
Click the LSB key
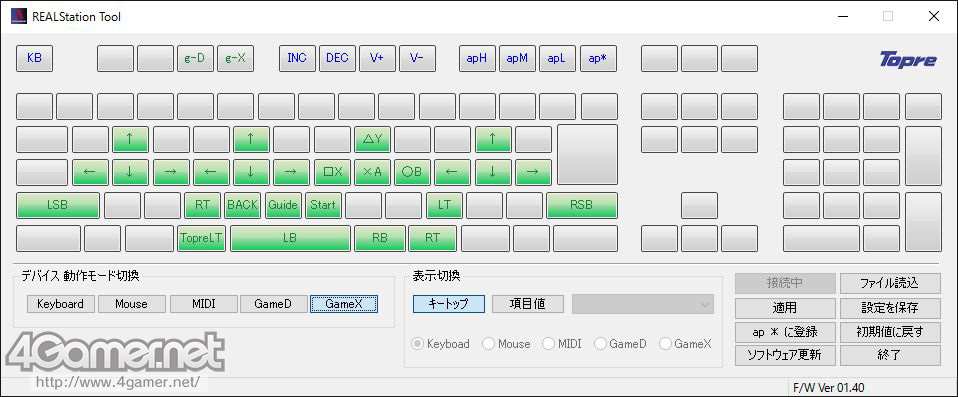57,205
